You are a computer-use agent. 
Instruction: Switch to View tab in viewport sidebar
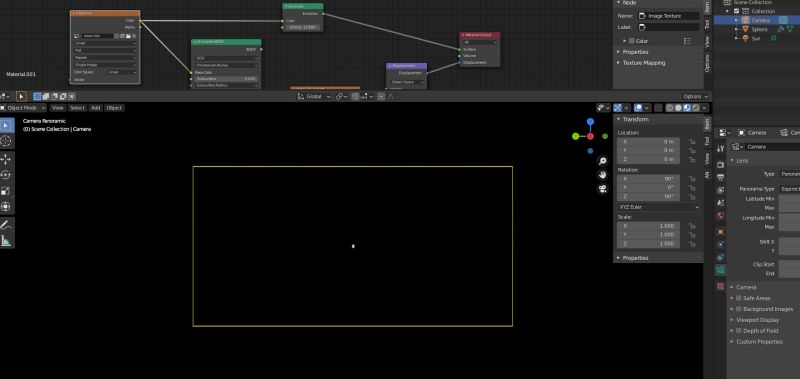tap(707, 158)
